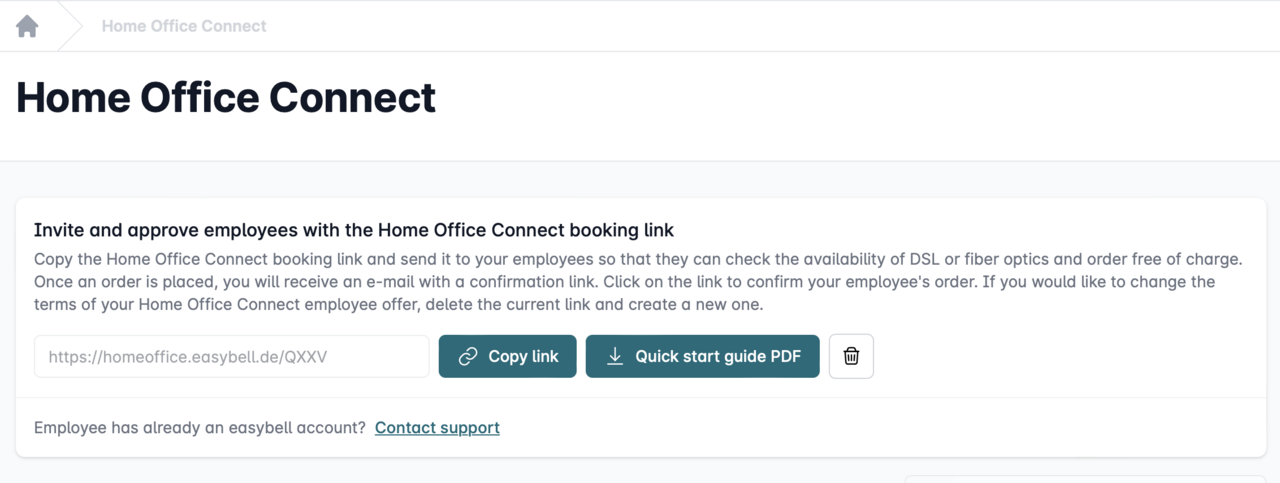Click the large Home Office Connect page title
The image size is (1280, 483).
pyautogui.click(x=226, y=98)
